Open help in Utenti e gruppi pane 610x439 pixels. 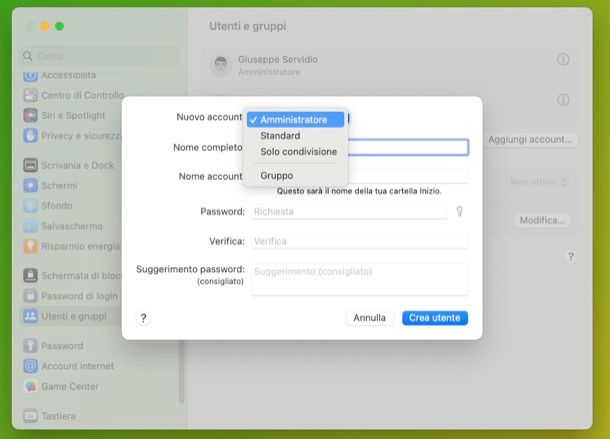570,256
